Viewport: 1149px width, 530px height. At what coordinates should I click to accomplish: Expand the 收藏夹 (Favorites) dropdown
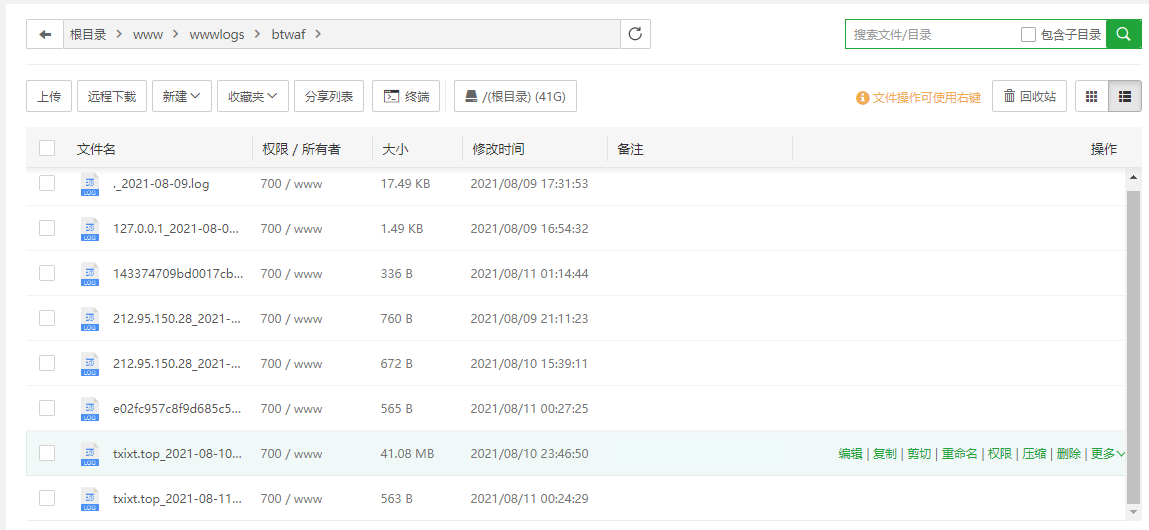(x=253, y=96)
